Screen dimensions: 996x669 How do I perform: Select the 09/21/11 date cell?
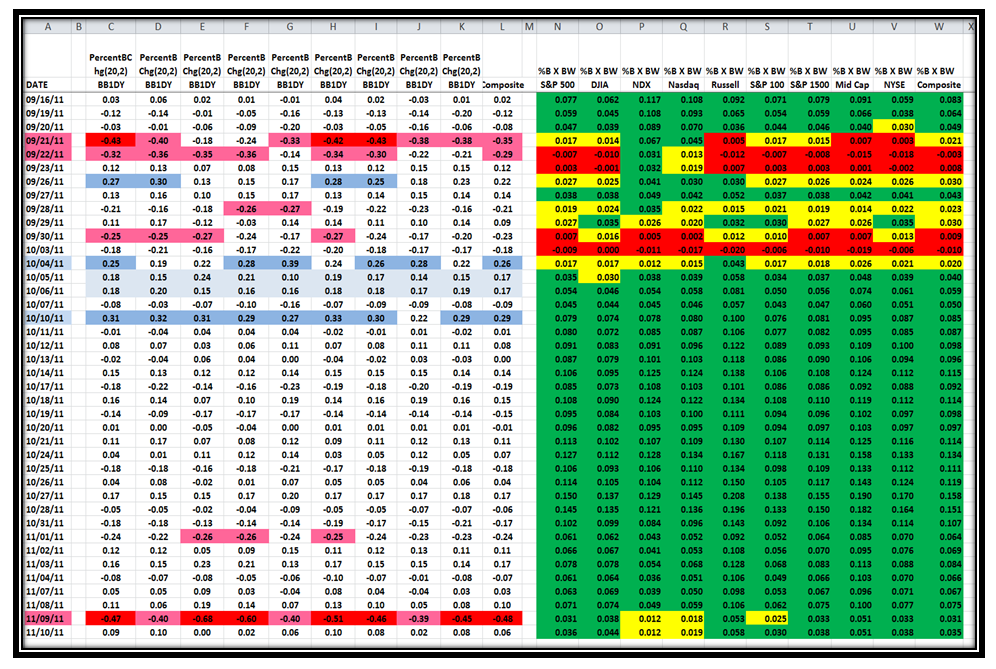[x=48, y=140]
